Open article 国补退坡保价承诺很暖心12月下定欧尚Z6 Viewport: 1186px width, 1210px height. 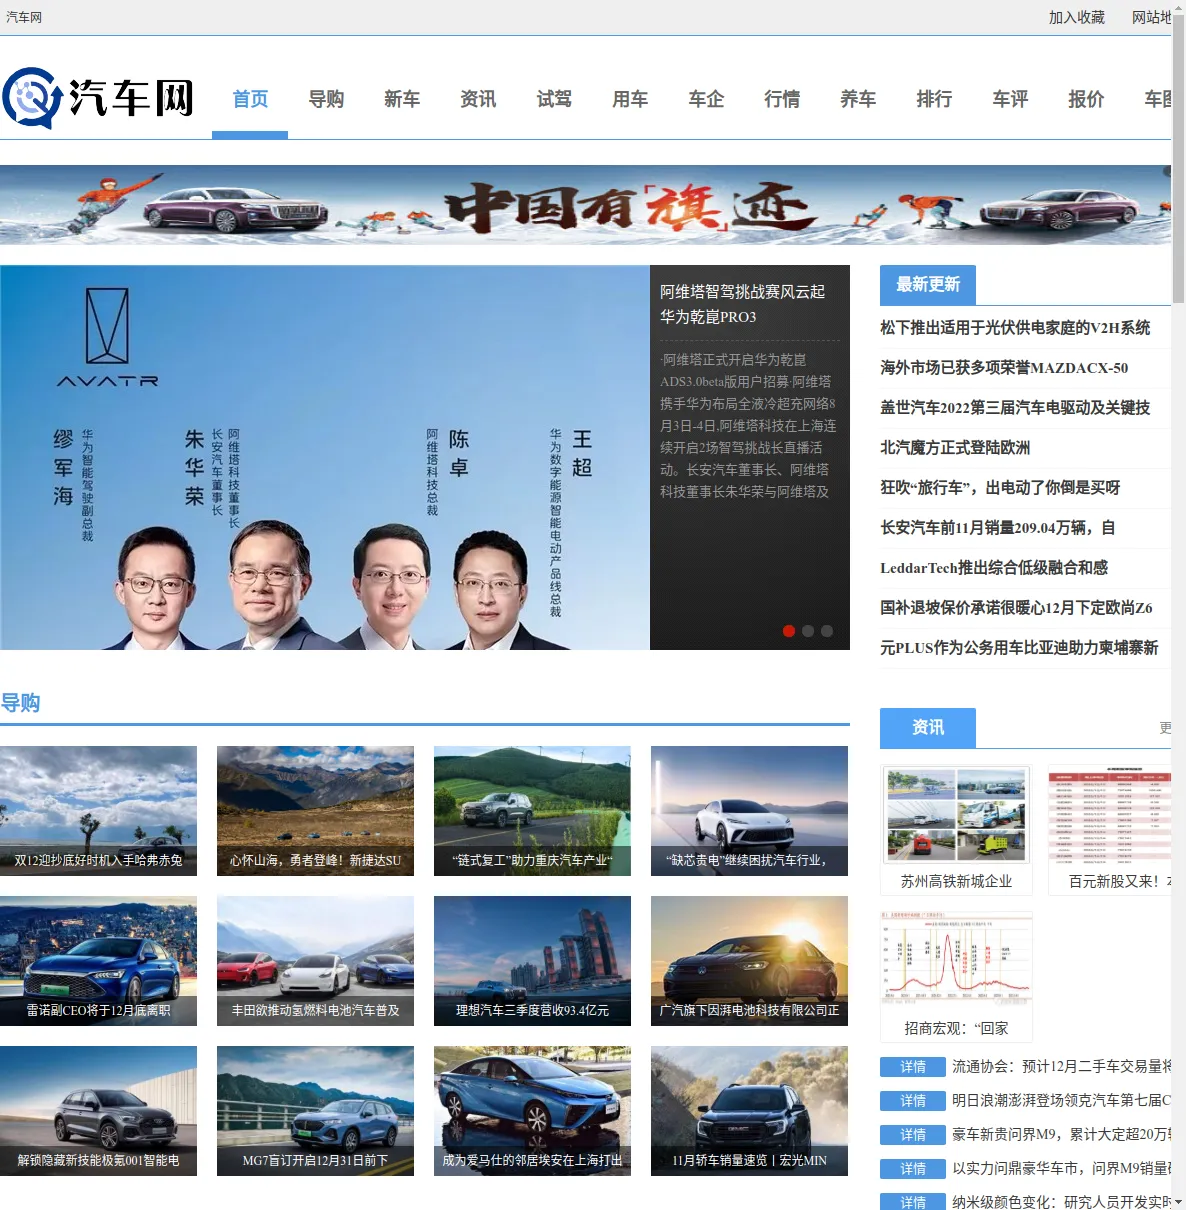tap(1016, 608)
